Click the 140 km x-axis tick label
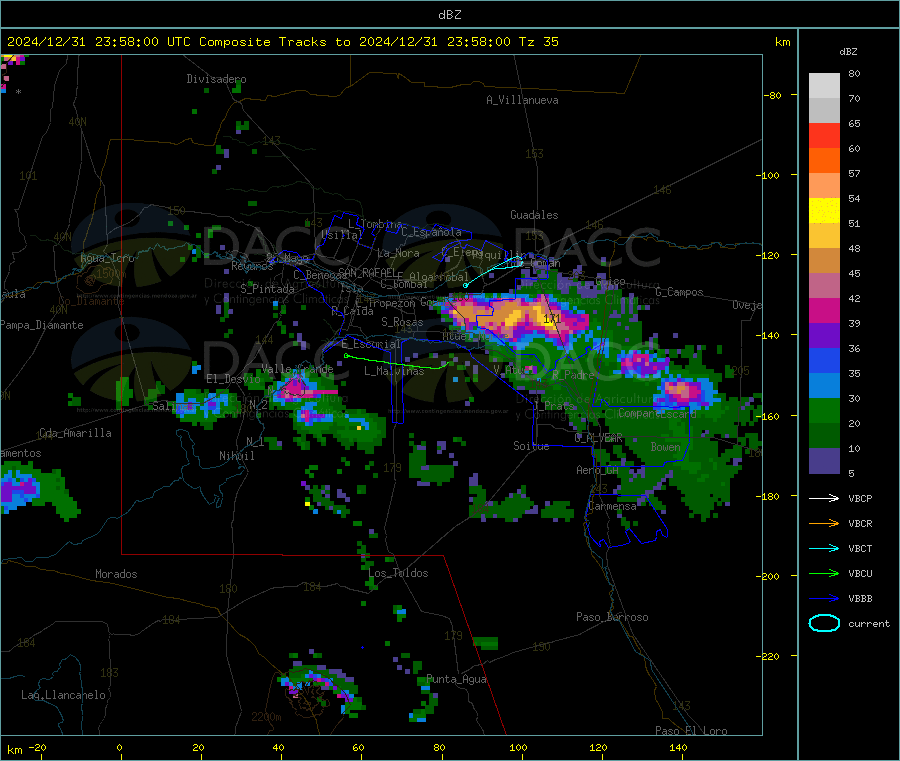900x761 pixels. pyautogui.click(x=678, y=747)
